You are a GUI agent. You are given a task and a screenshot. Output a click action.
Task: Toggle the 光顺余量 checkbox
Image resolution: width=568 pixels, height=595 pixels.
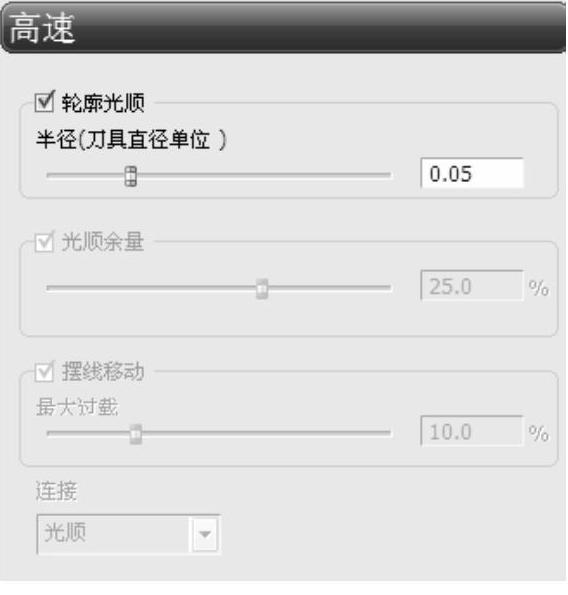(44, 242)
